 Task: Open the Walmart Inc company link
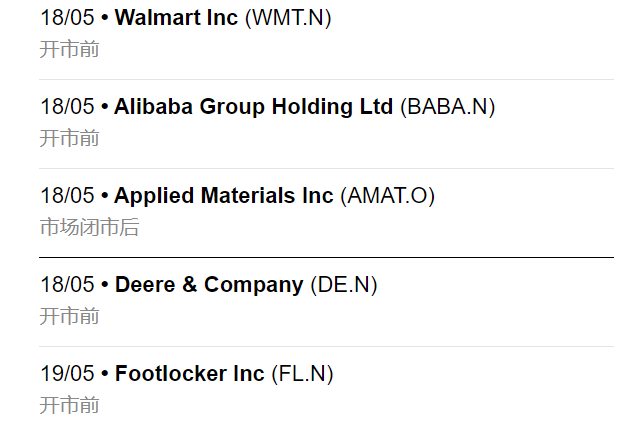click(177, 18)
